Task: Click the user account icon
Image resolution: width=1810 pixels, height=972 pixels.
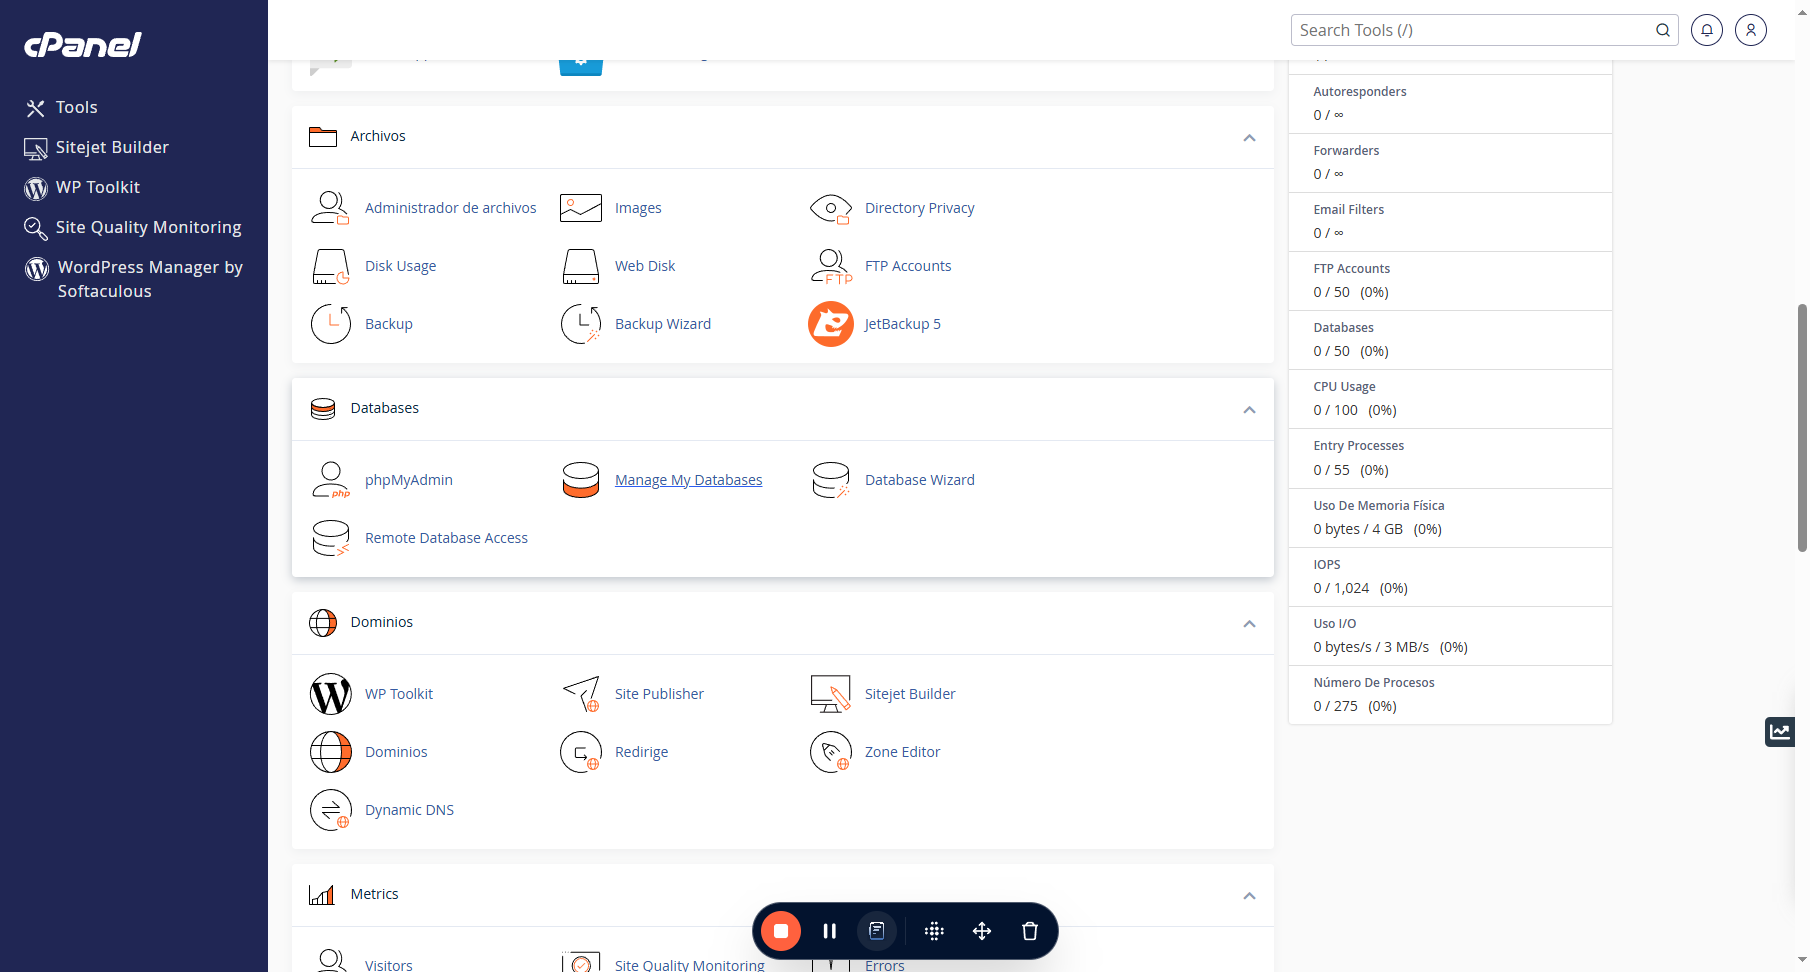Action: coord(1751,30)
